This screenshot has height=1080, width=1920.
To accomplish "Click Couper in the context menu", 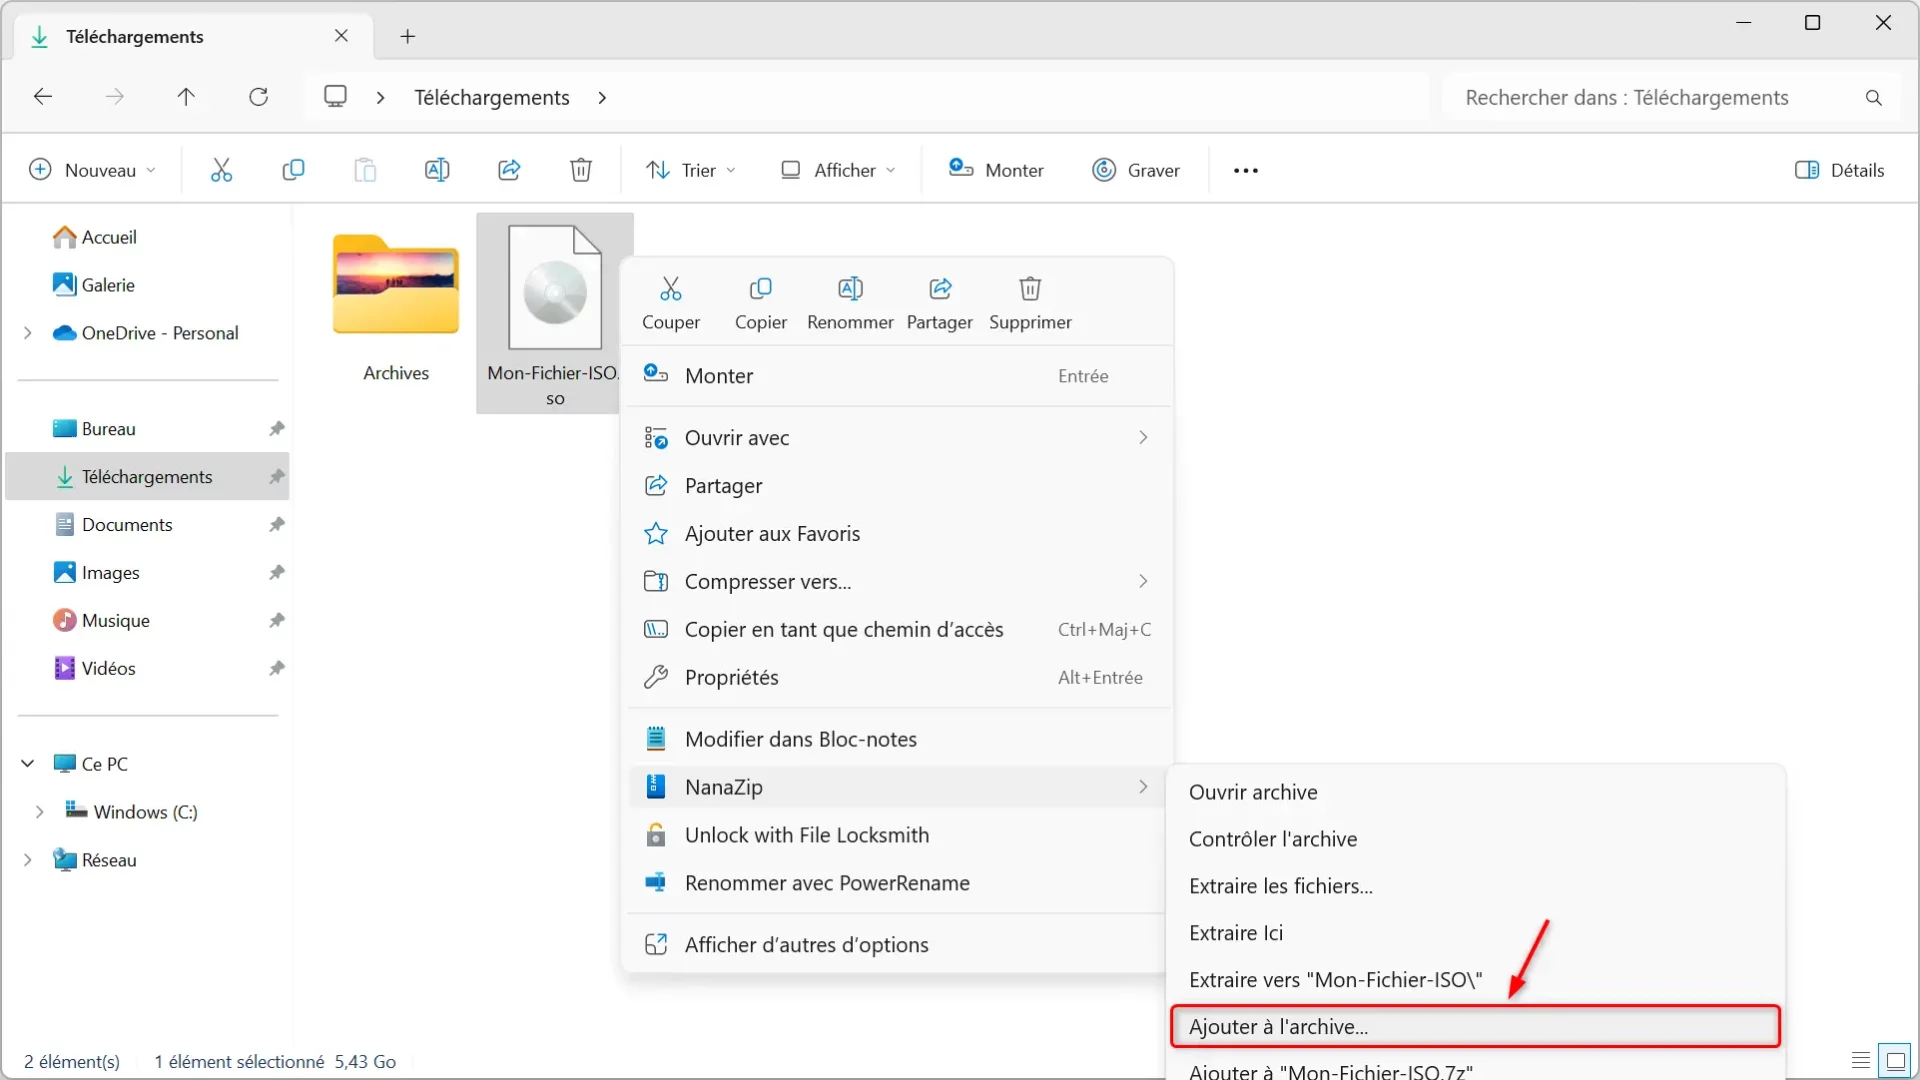I will tap(671, 303).
